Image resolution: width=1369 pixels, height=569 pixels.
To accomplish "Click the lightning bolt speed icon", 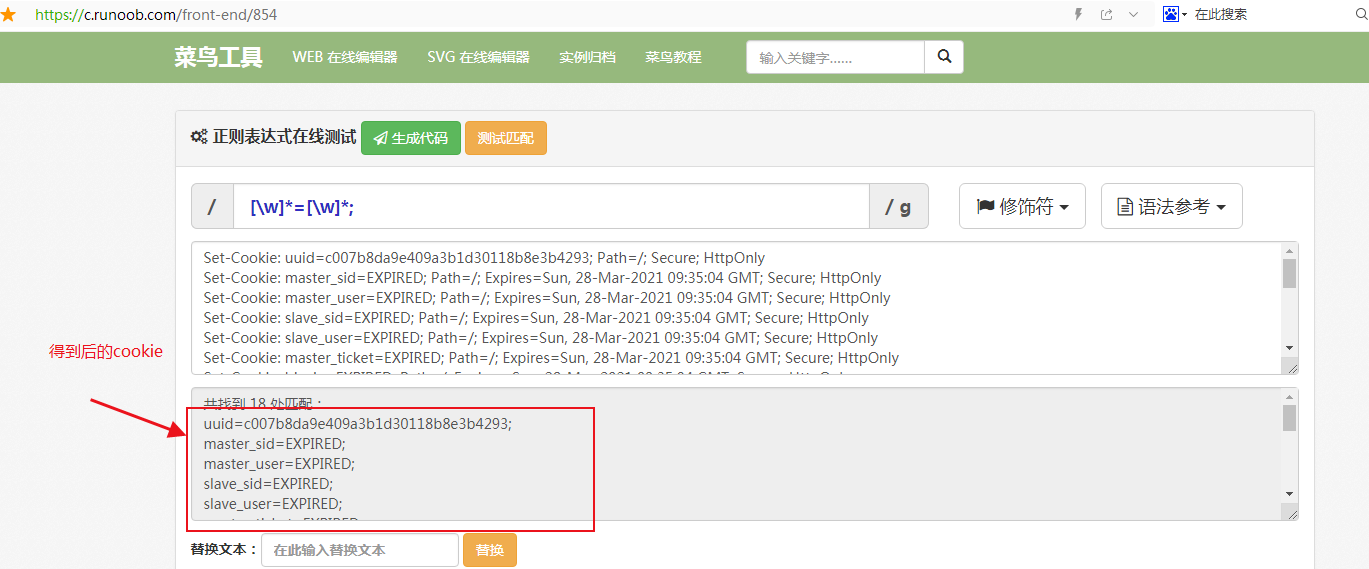I will coord(1078,15).
